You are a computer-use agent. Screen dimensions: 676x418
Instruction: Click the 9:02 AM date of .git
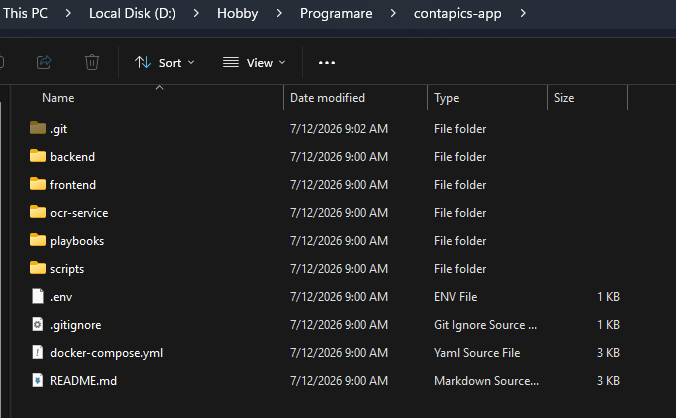(x=339, y=128)
